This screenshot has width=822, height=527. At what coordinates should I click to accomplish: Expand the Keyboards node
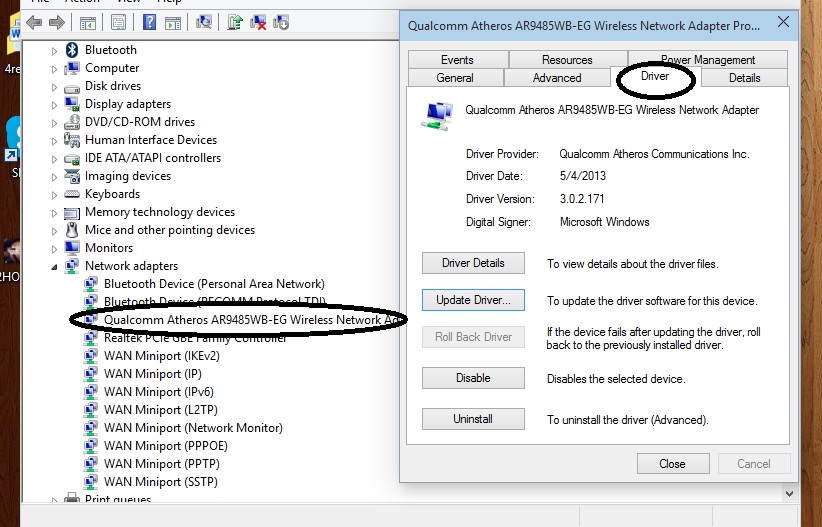click(54, 195)
